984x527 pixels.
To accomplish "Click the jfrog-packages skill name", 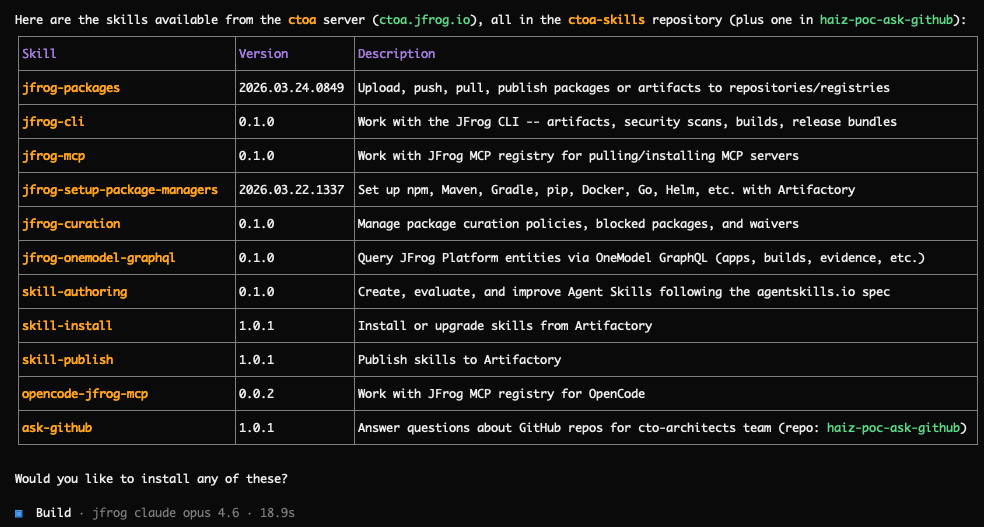I will [x=71, y=88].
